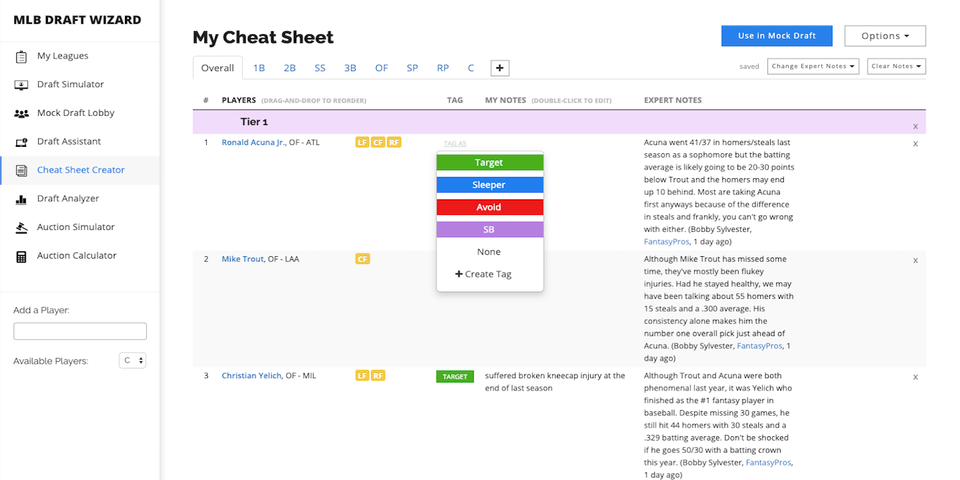Switch to the OF tab
The height and width of the screenshot is (480, 960).
pos(381,68)
